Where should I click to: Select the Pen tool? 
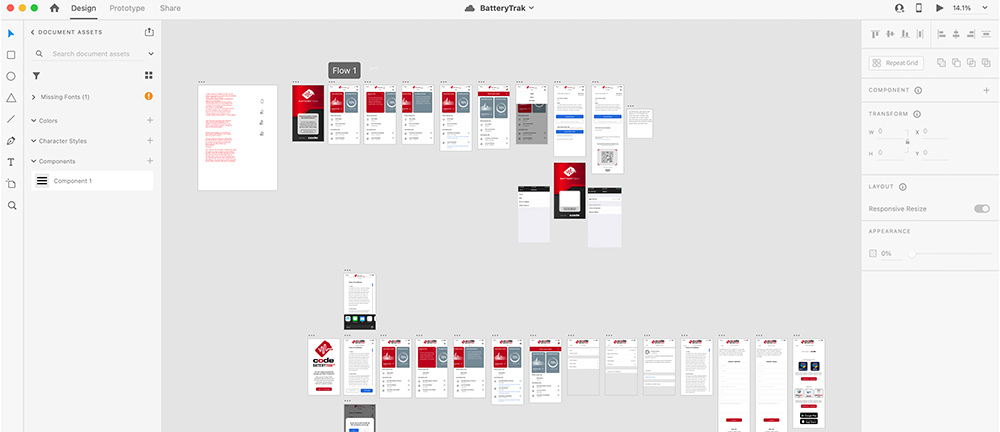coord(11,141)
